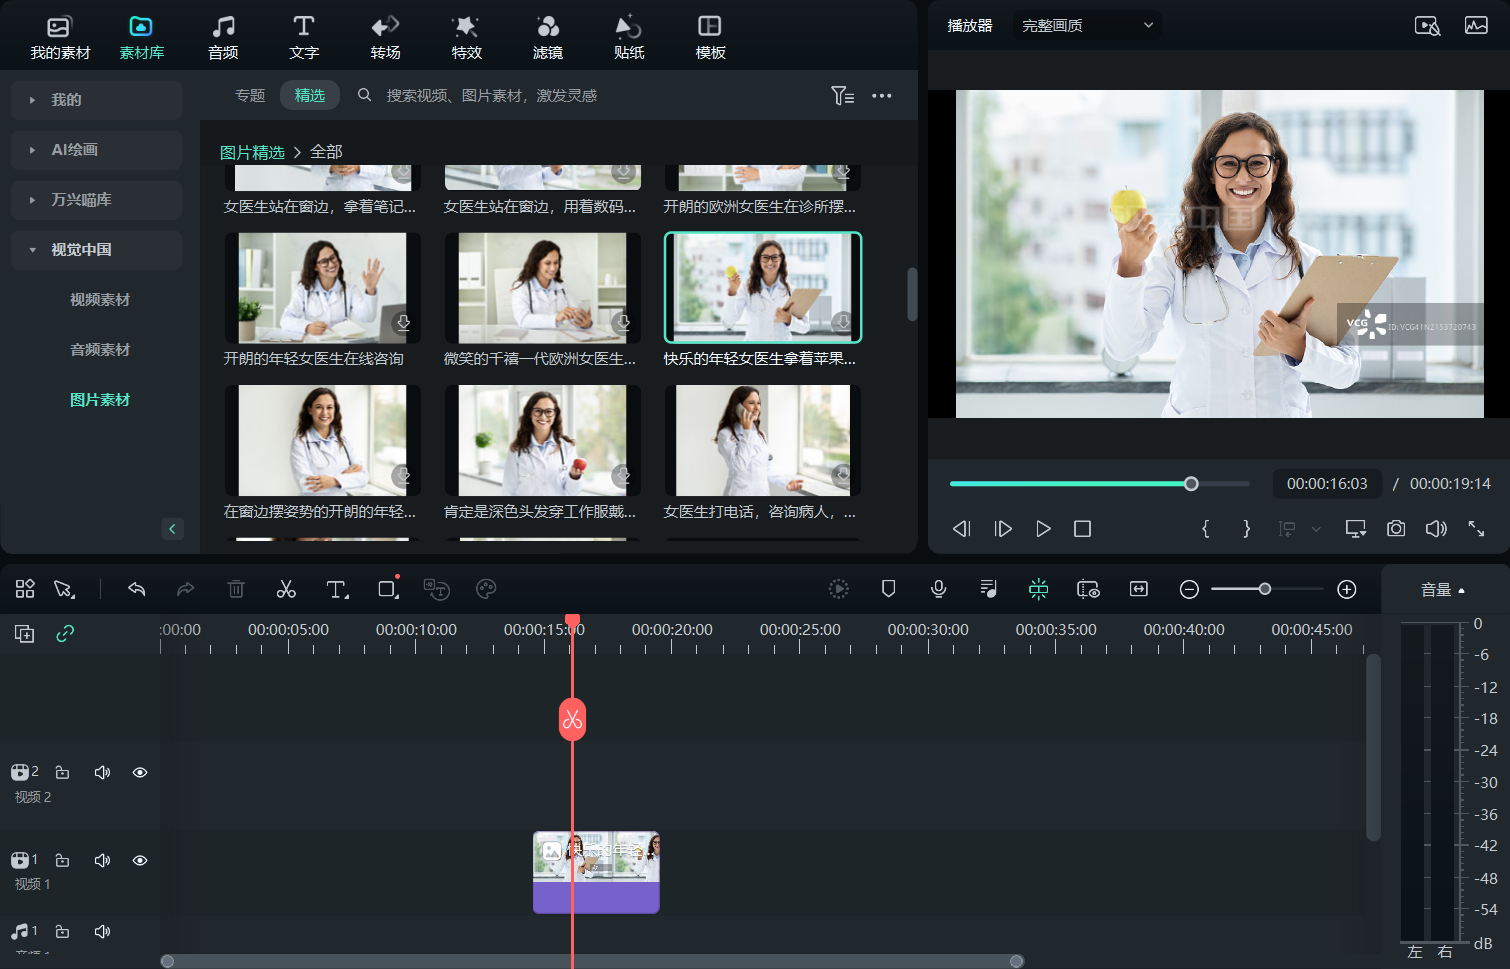Screen dimensions: 1510x969
Task: Mute the 视频 1 track audio
Action: pos(102,860)
